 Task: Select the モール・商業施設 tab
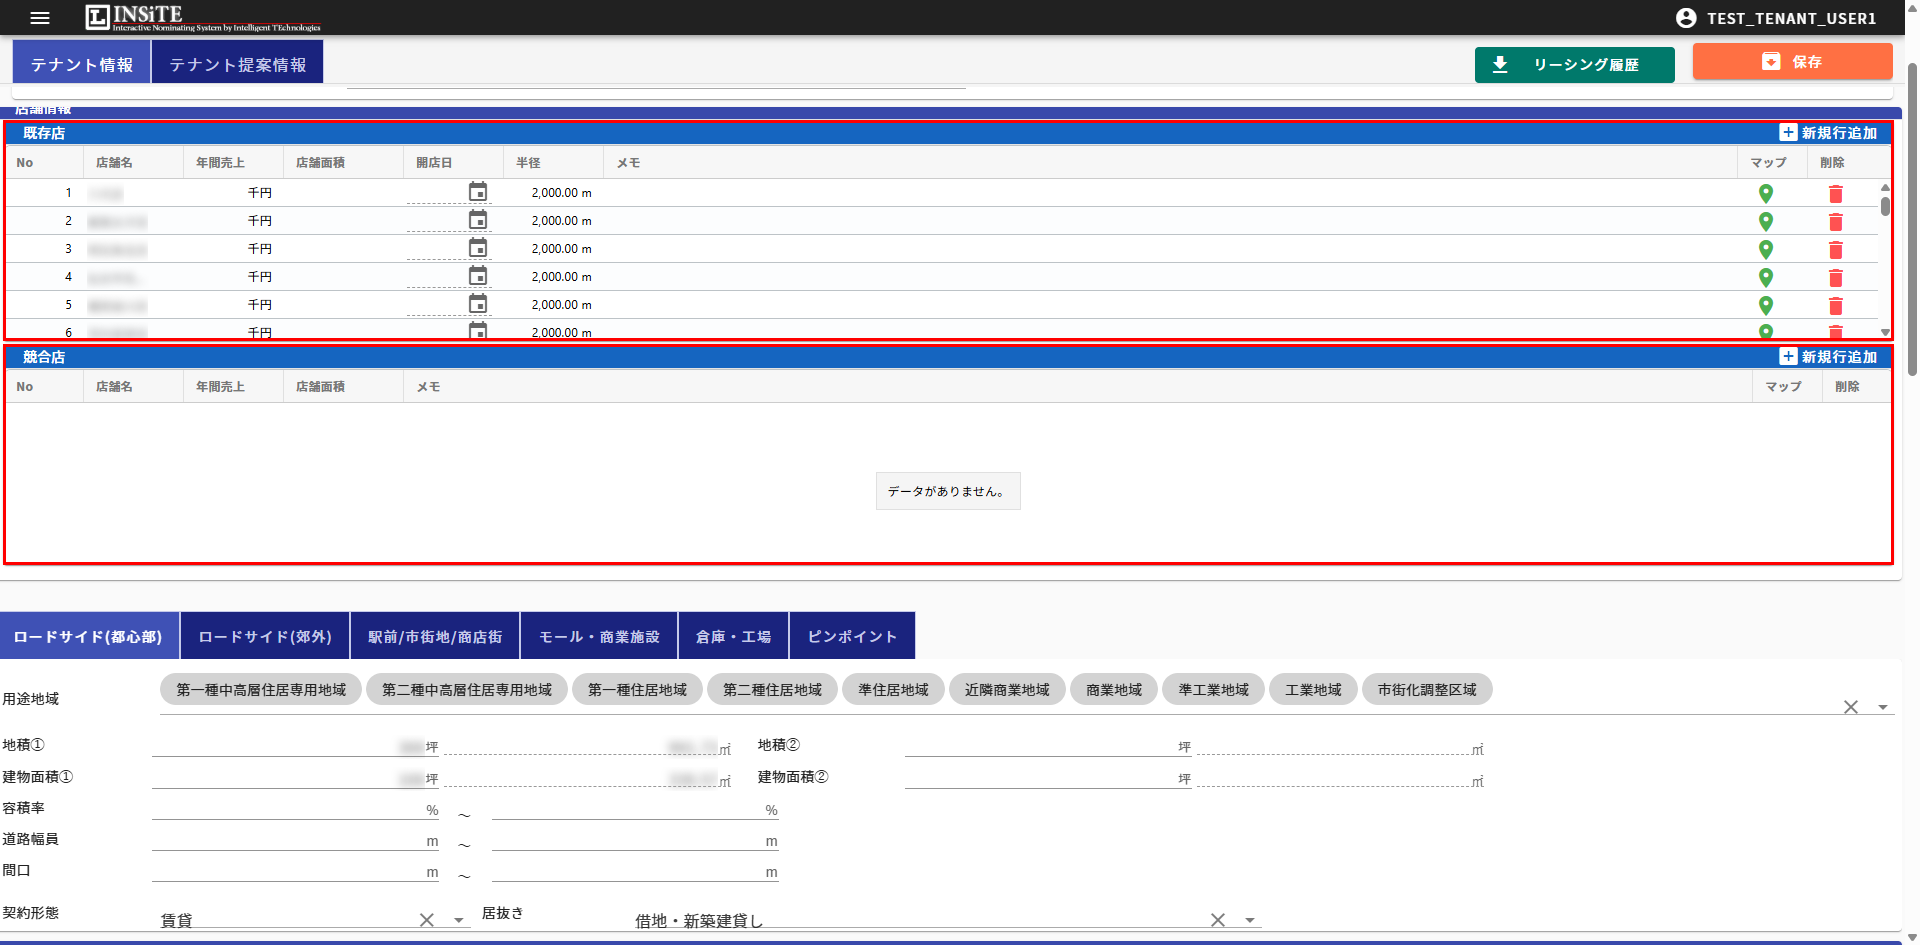pos(599,637)
